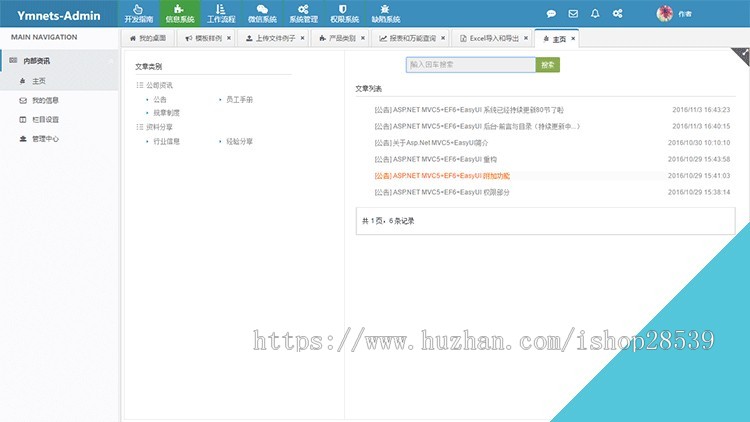The width and height of the screenshot is (750, 422).
Task: Click the 文章列表 heading
Action: point(368,89)
